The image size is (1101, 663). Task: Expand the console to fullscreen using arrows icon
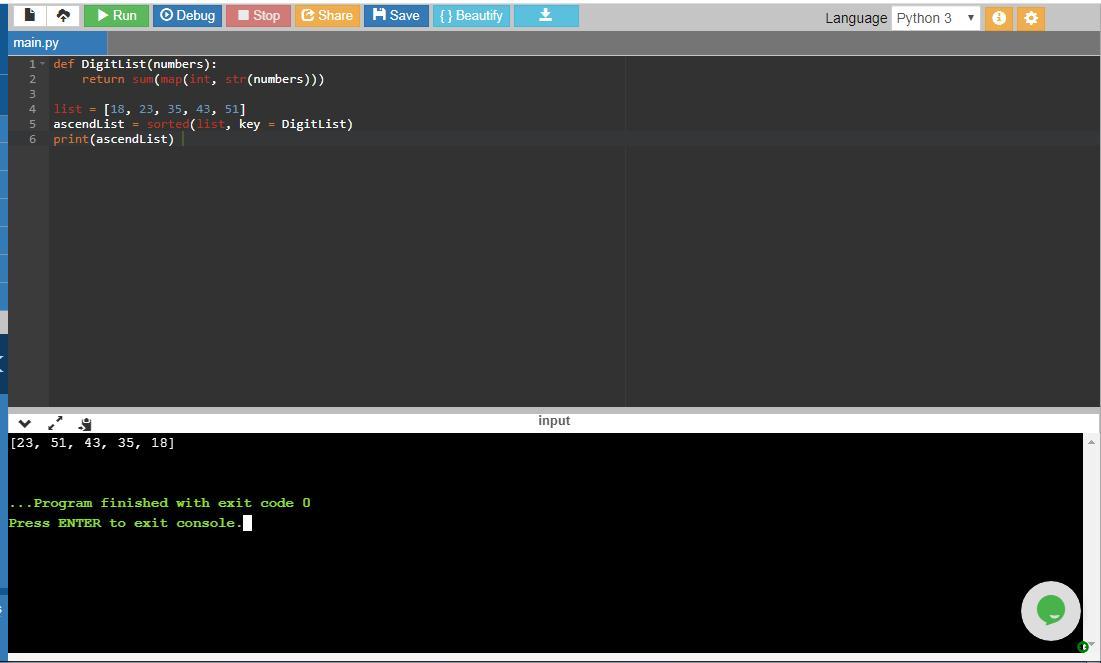pyautogui.click(x=55, y=423)
